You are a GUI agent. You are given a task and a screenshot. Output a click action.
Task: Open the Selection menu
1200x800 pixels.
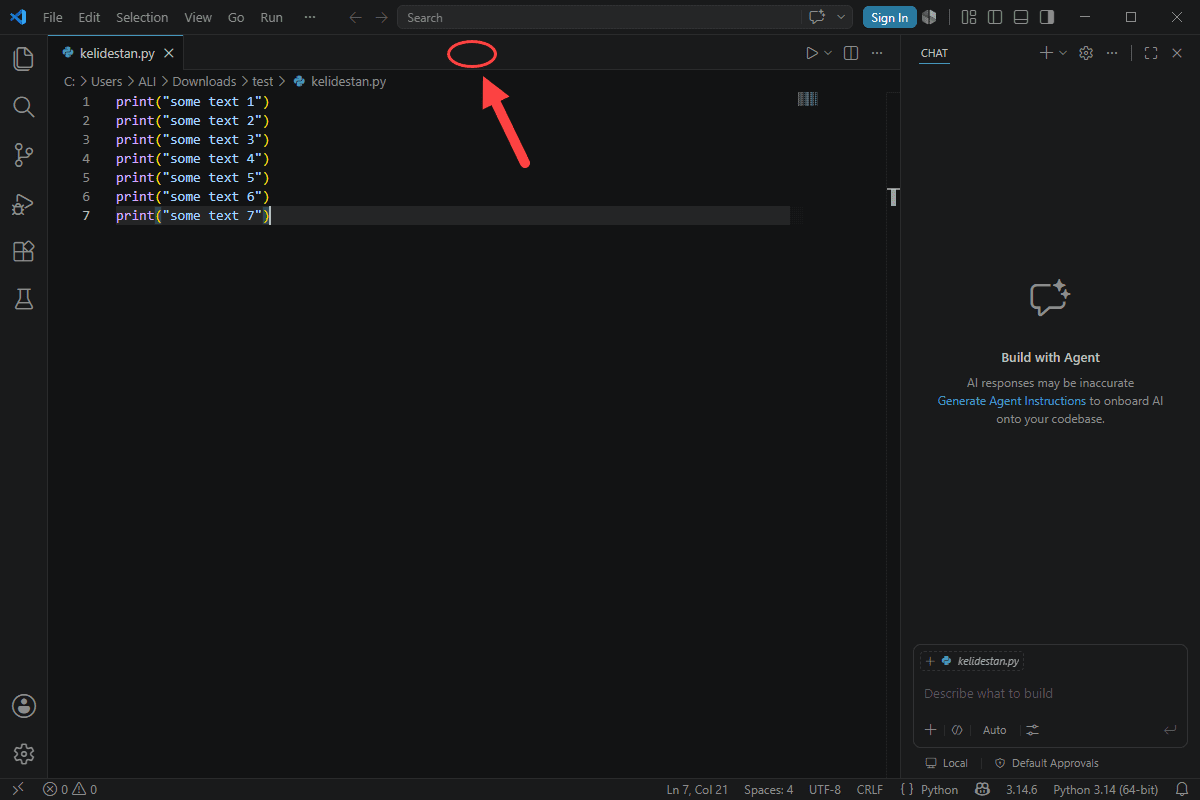pyautogui.click(x=142, y=17)
